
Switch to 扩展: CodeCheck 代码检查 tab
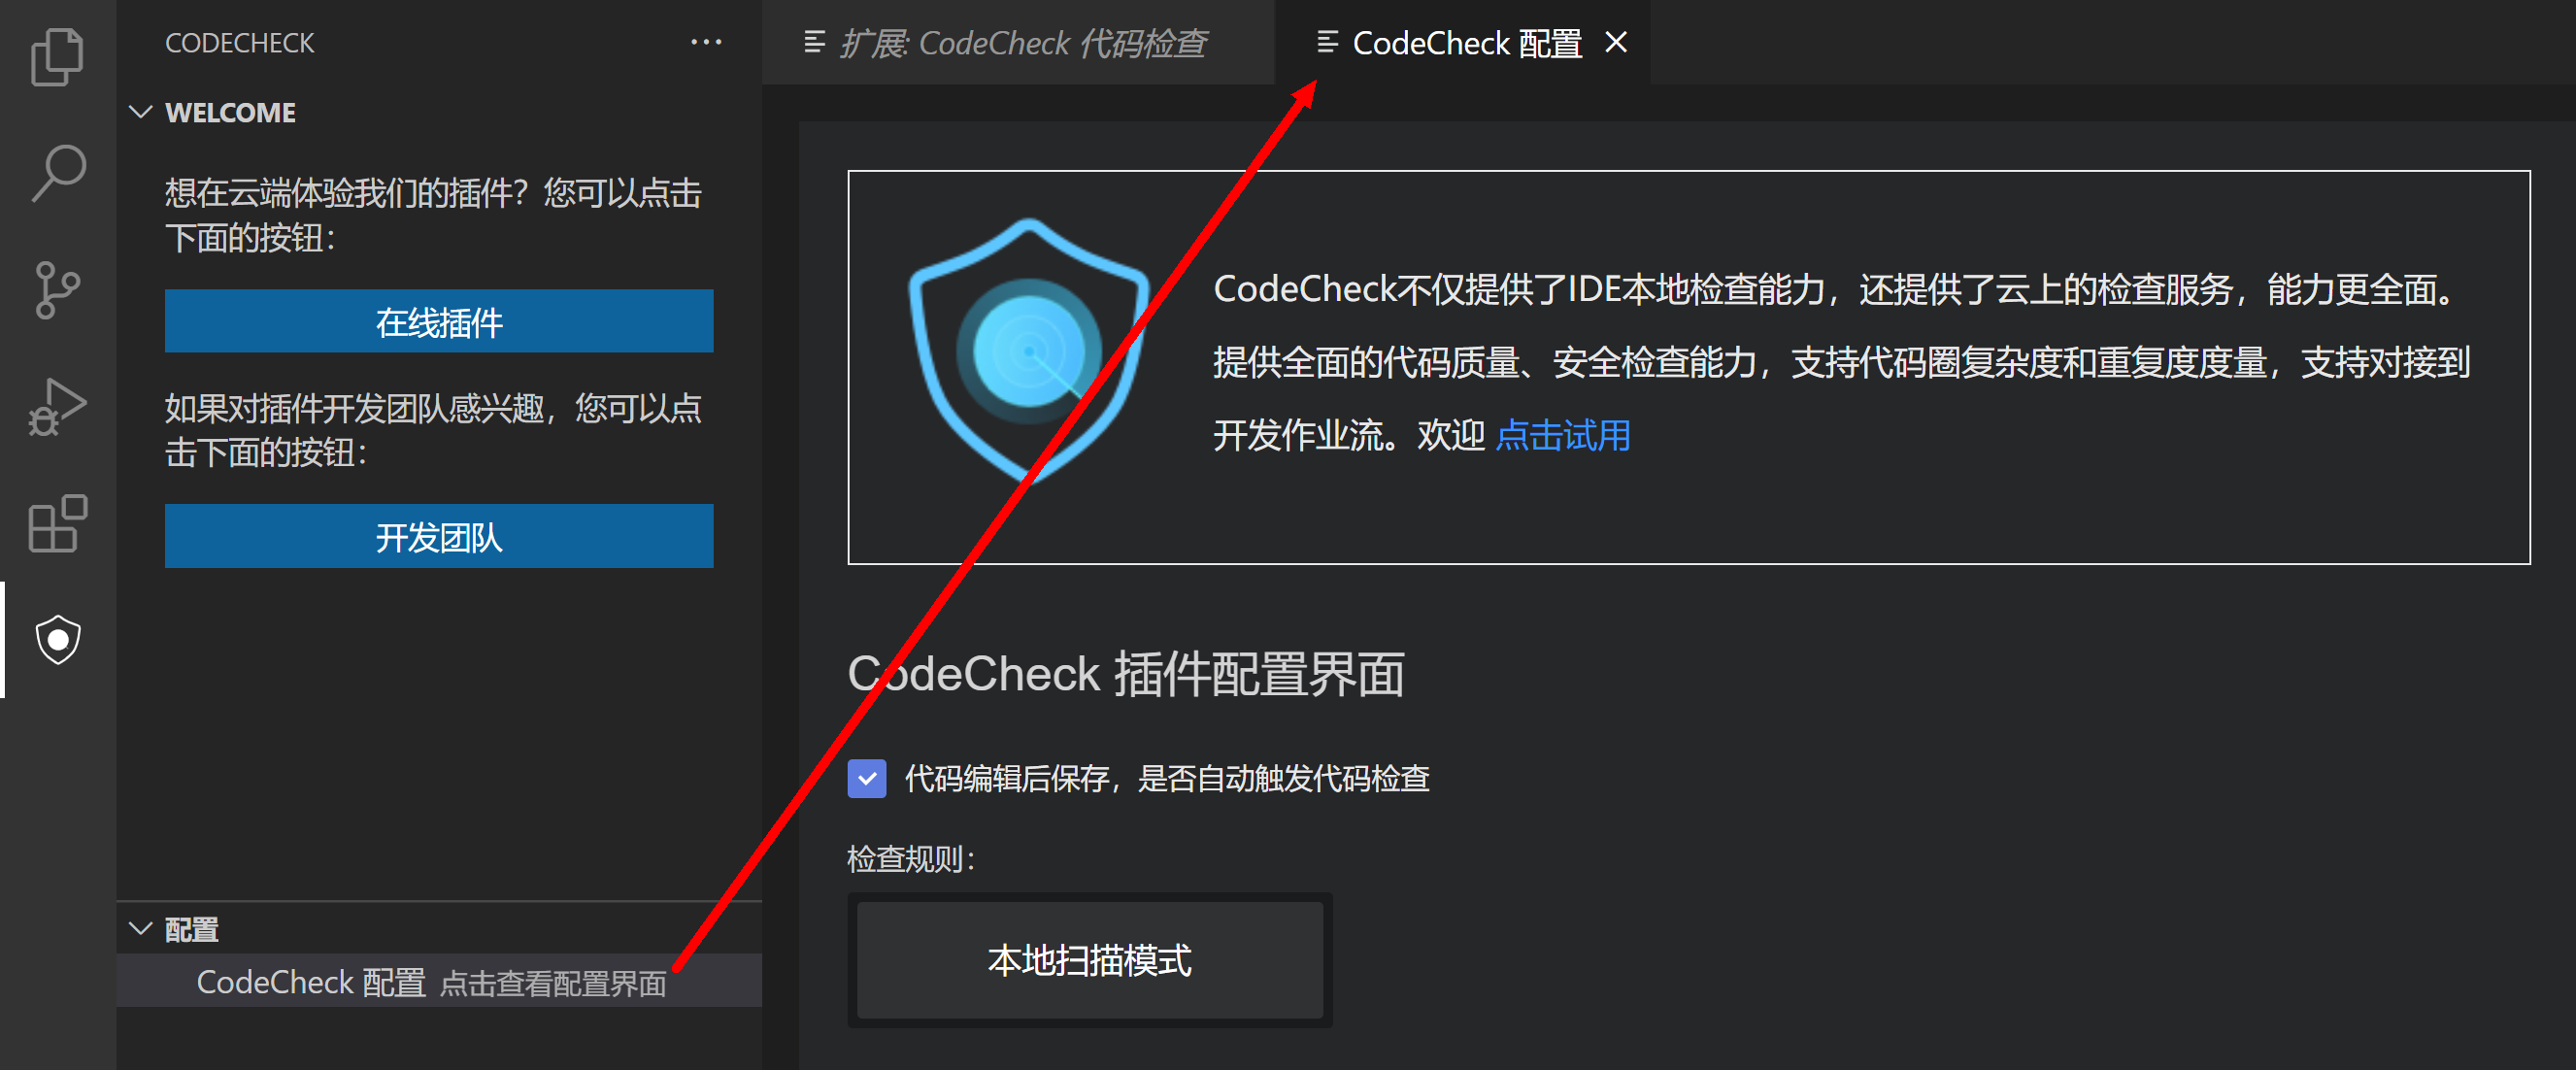(1005, 43)
